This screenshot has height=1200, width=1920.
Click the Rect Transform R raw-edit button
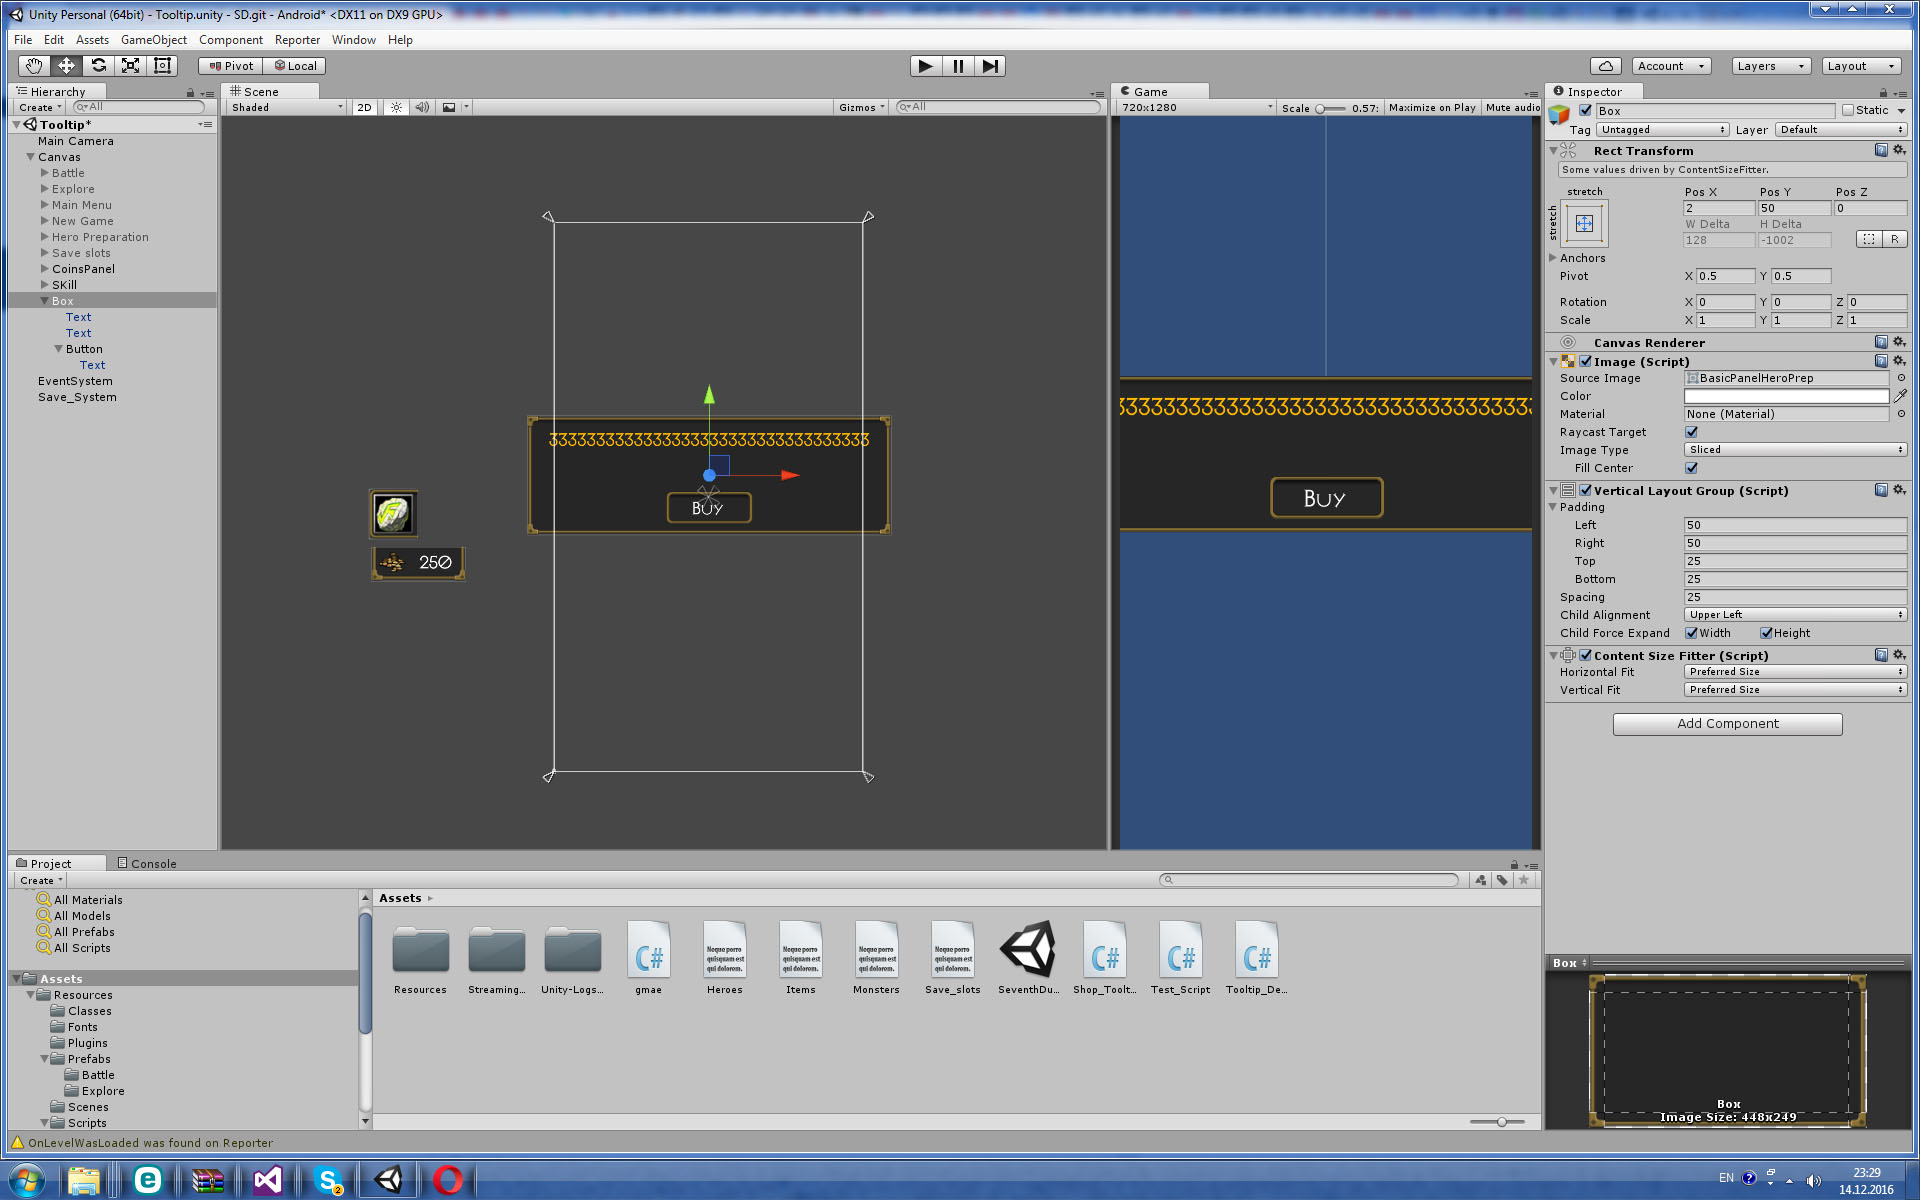tap(1894, 239)
